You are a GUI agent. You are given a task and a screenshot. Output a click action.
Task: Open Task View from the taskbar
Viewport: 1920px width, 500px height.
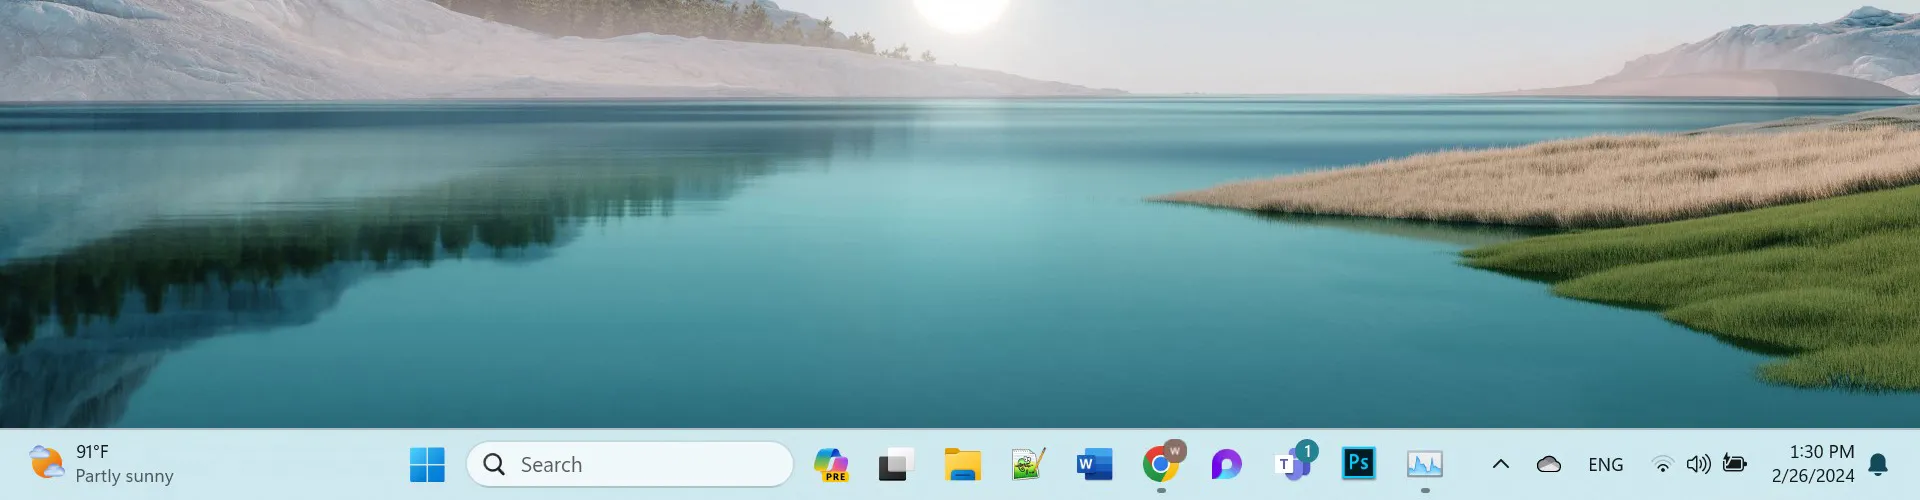(x=896, y=464)
